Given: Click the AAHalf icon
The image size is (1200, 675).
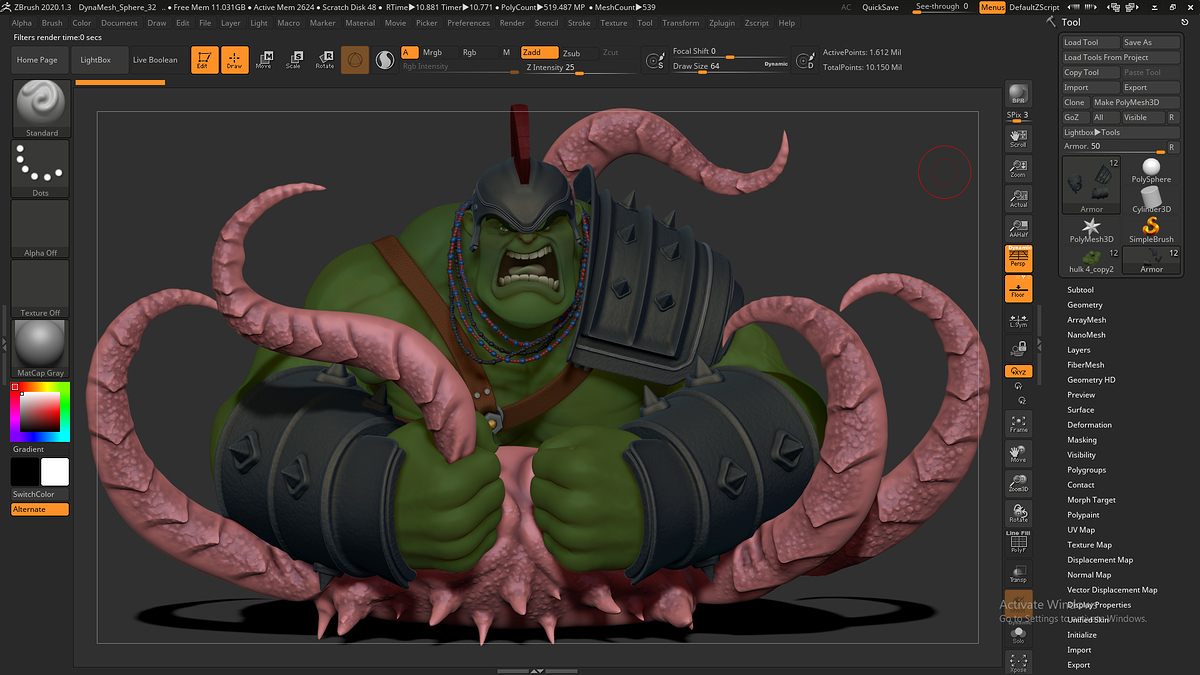Looking at the screenshot, I should [x=1018, y=228].
